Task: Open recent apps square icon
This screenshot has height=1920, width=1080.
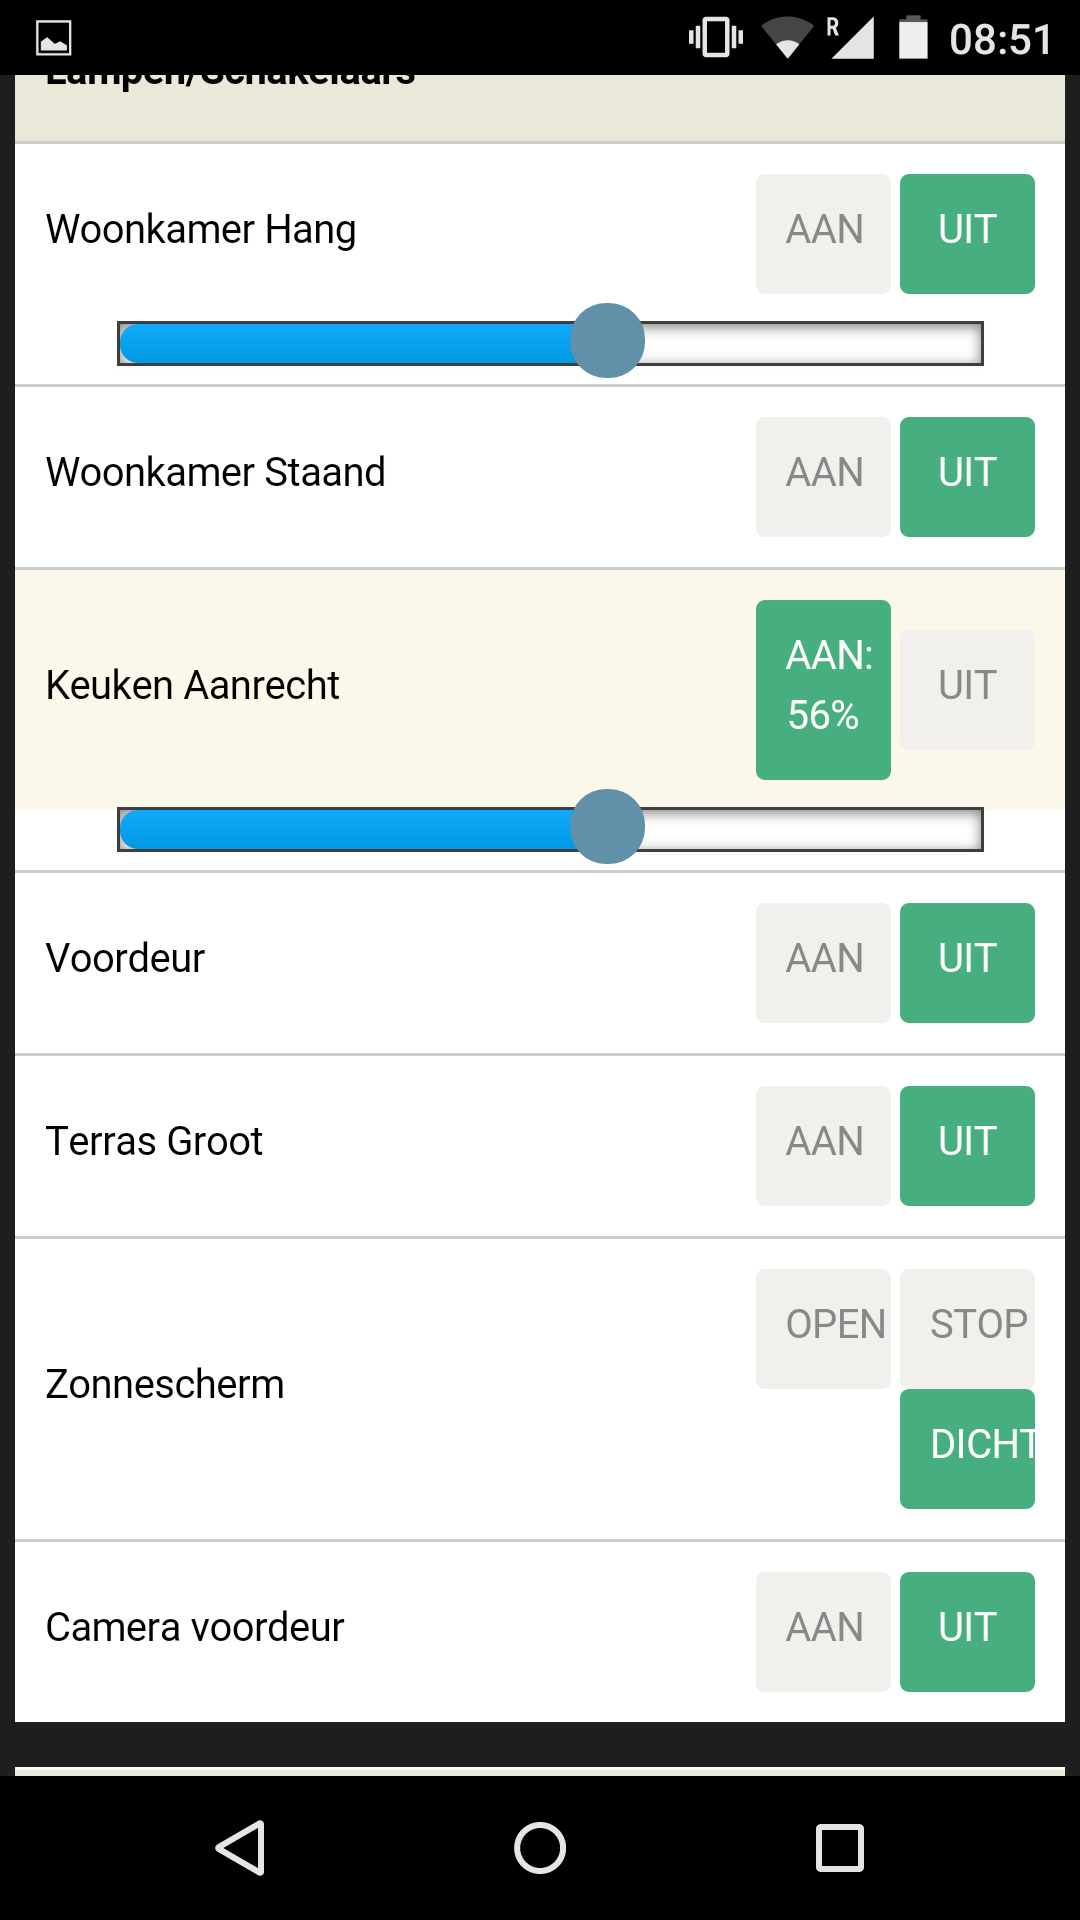Action: [840, 1847]
